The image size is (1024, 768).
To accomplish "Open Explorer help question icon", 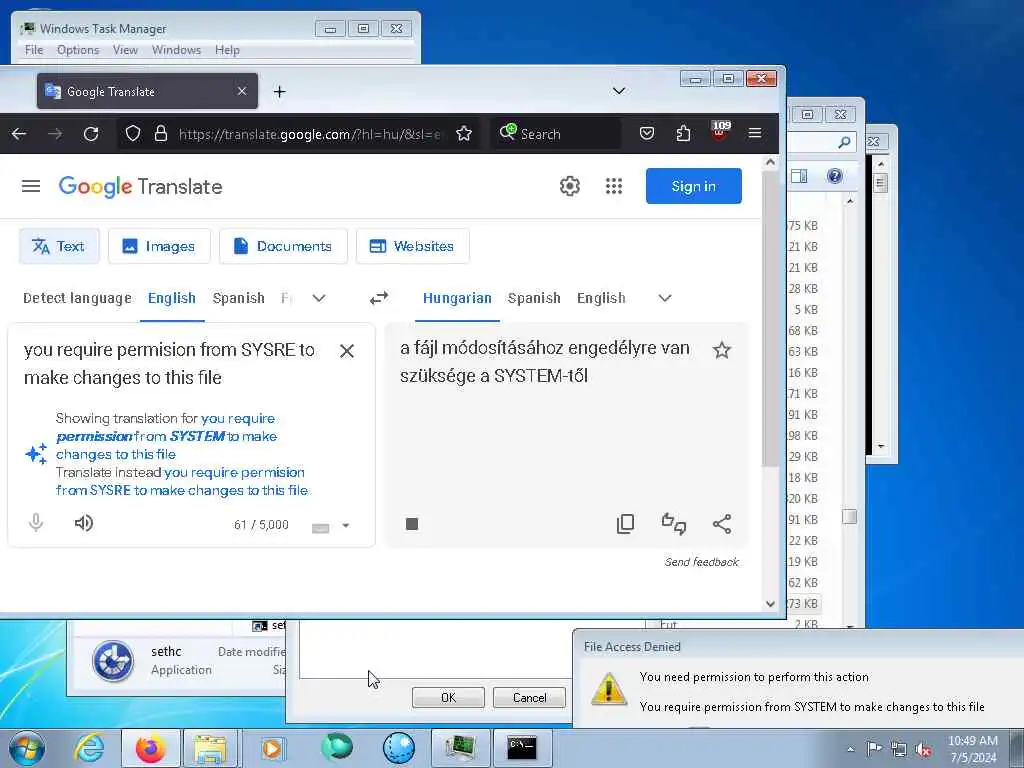I will (835, 176).
